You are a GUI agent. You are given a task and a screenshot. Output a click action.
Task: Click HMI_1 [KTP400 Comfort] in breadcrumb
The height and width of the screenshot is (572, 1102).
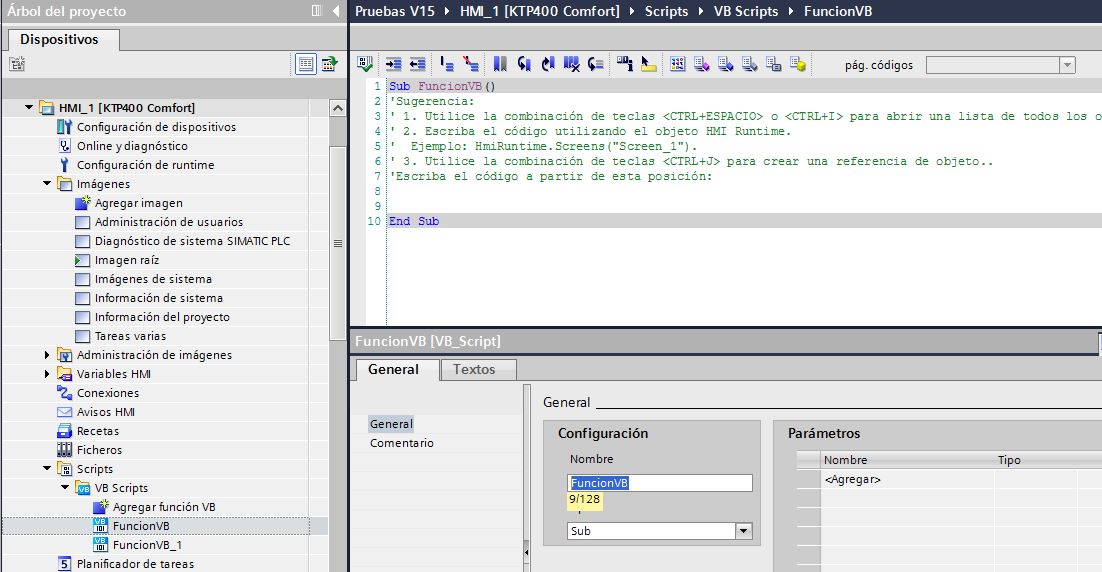[540, 11]
